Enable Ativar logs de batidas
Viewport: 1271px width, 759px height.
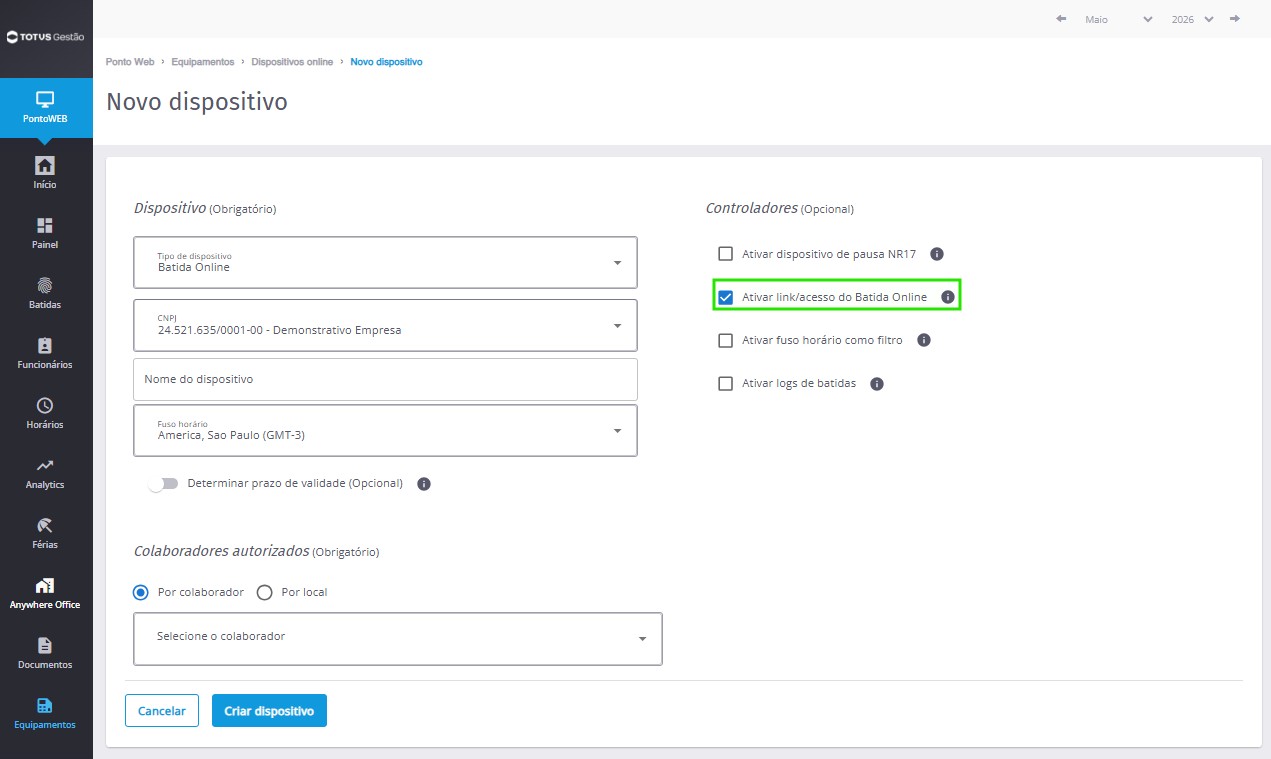pos(726,383)
